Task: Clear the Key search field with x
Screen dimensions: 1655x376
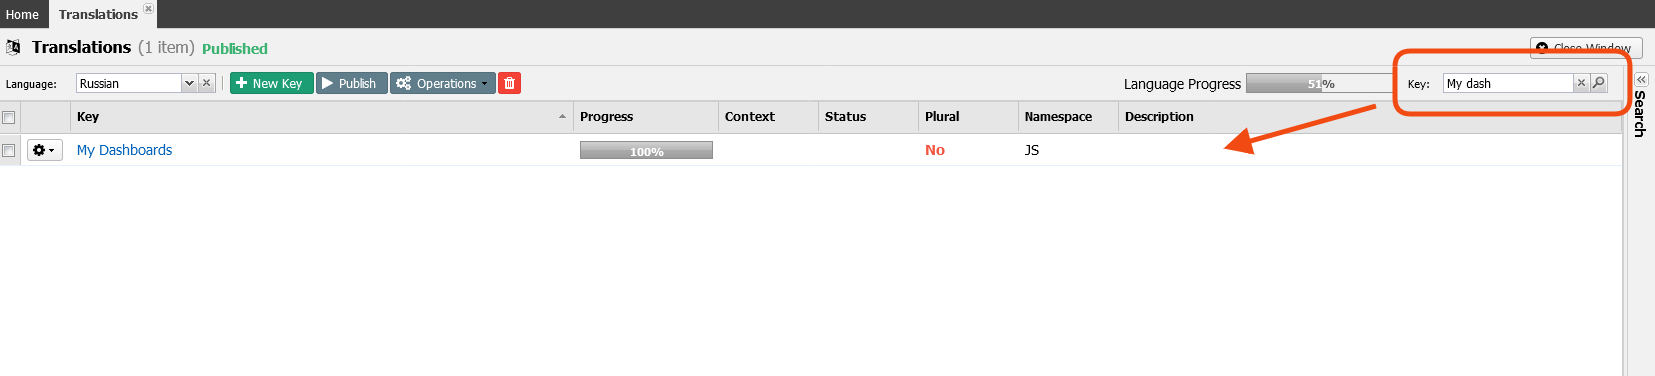Action: click(1581, 83)
